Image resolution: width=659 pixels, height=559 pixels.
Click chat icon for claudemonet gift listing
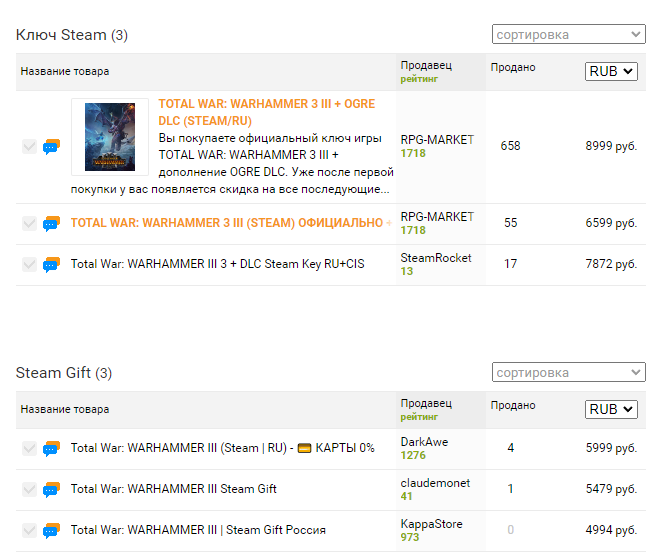[x=51, y=490]
